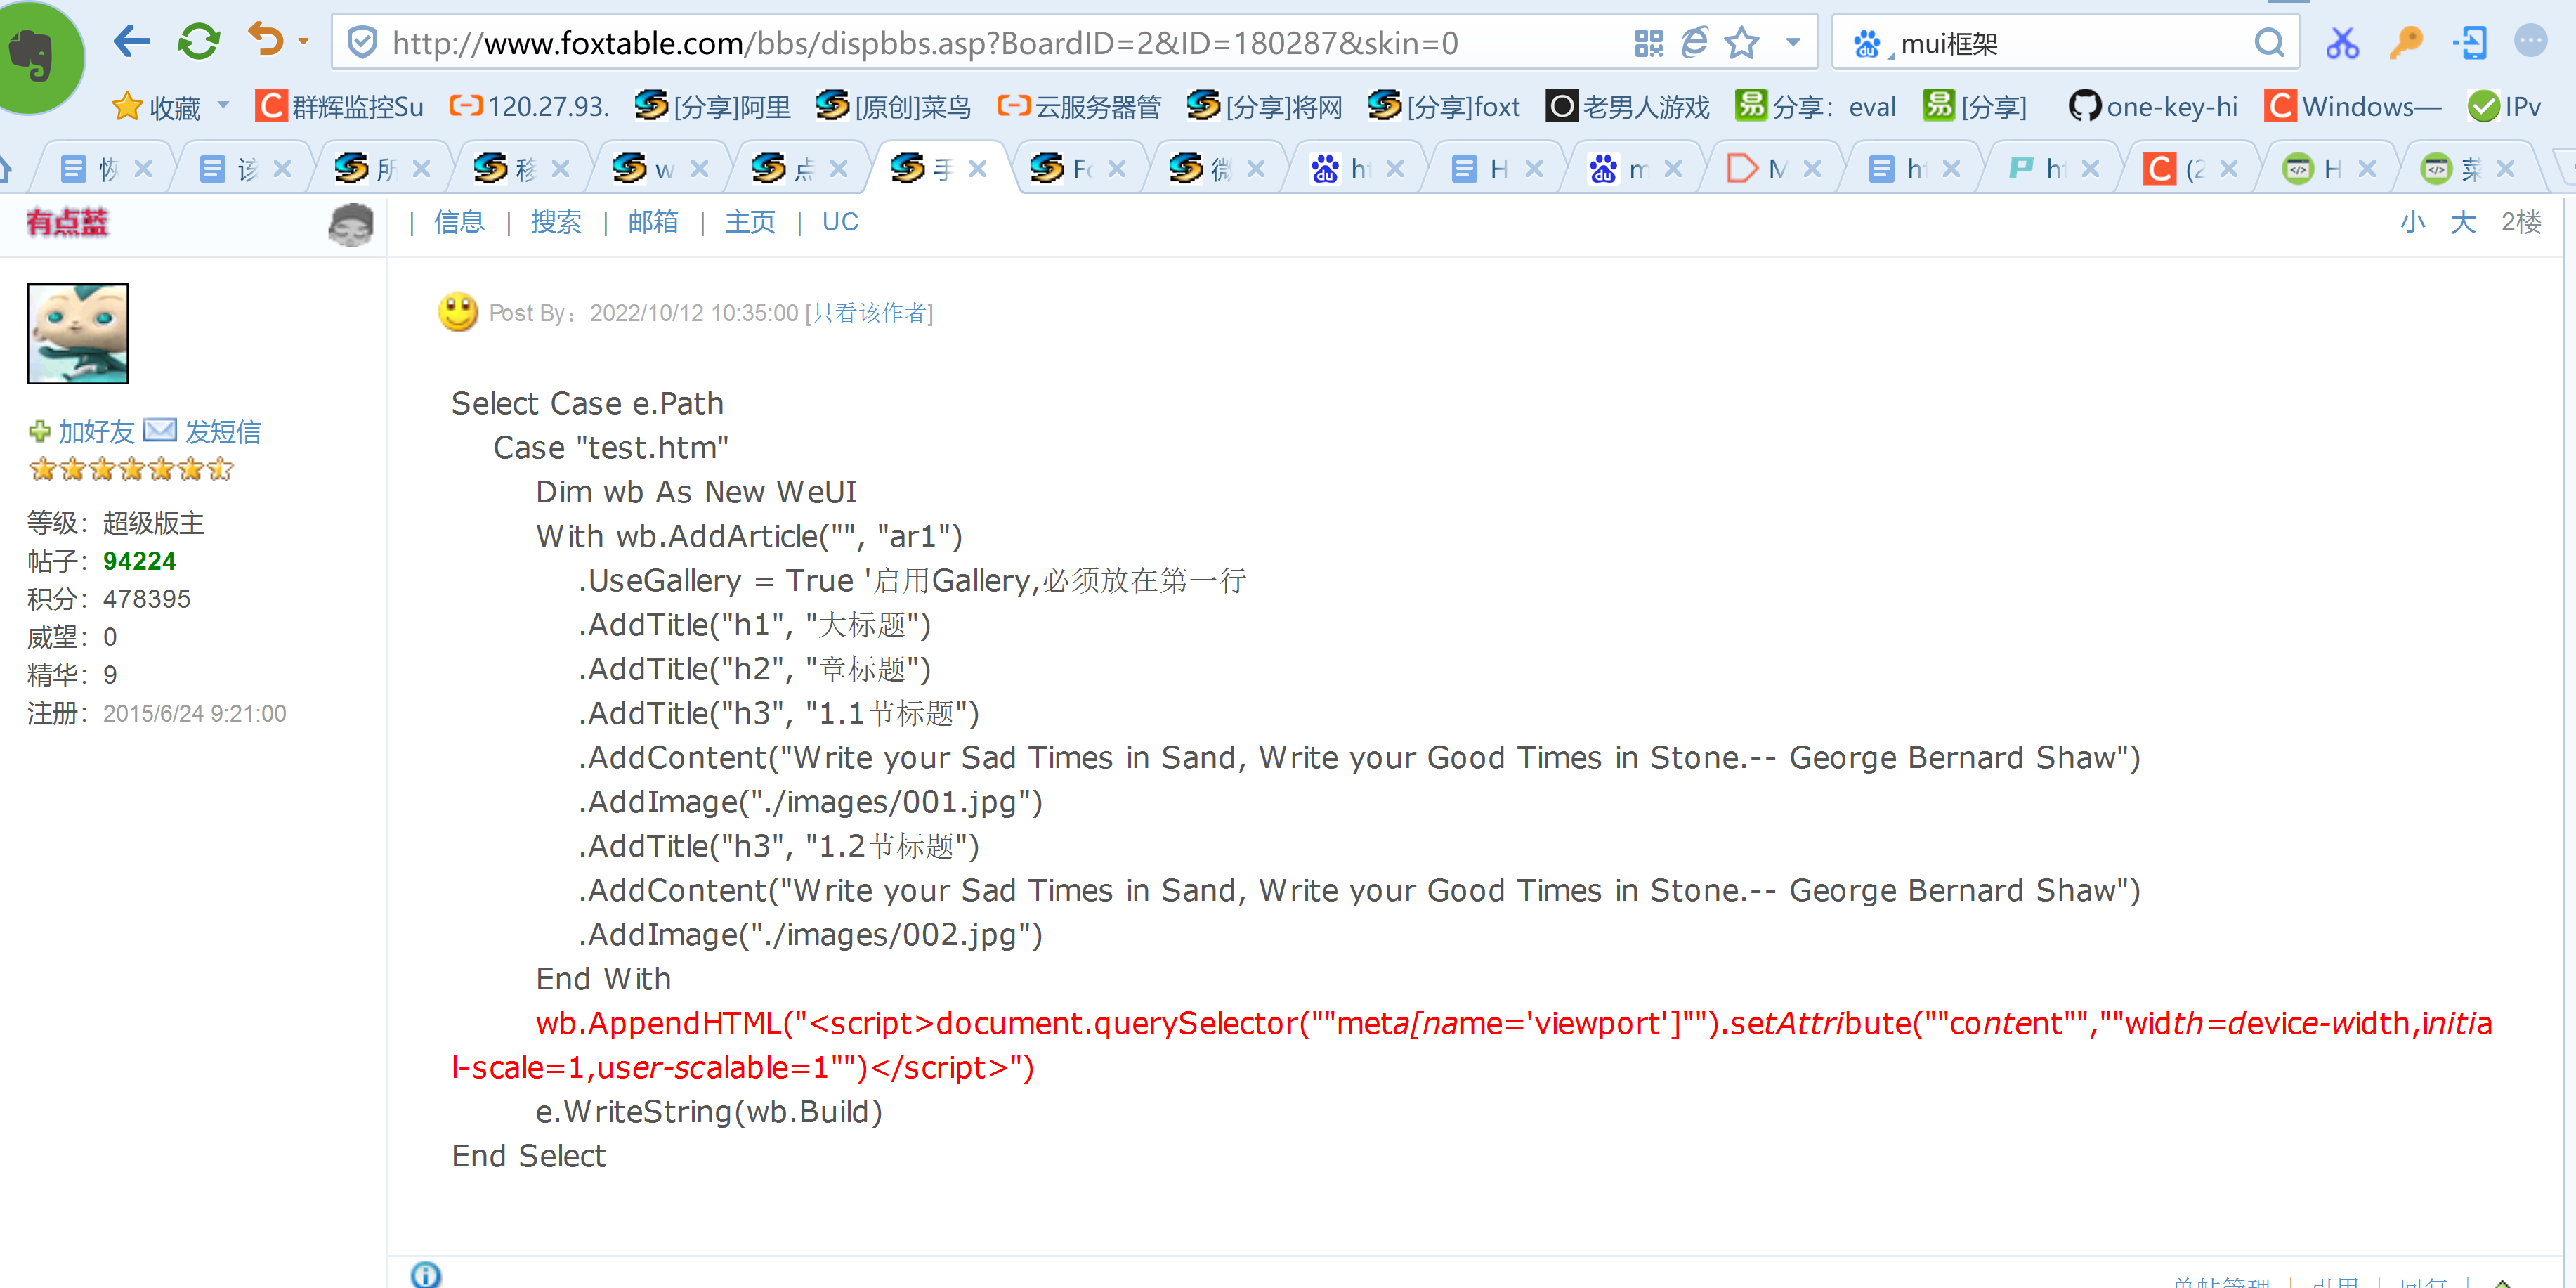This screenshot has height=1288, width=2576.
Task: Set font size small with 小
Action: (2413, 222)
